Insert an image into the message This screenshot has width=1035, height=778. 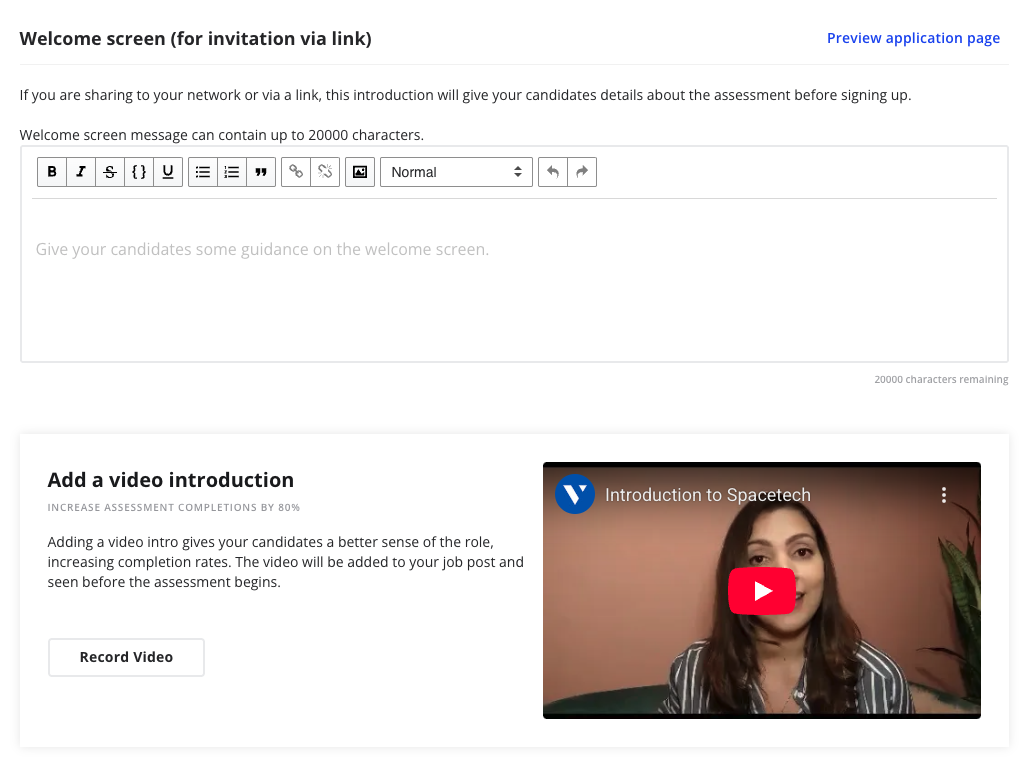360,172
